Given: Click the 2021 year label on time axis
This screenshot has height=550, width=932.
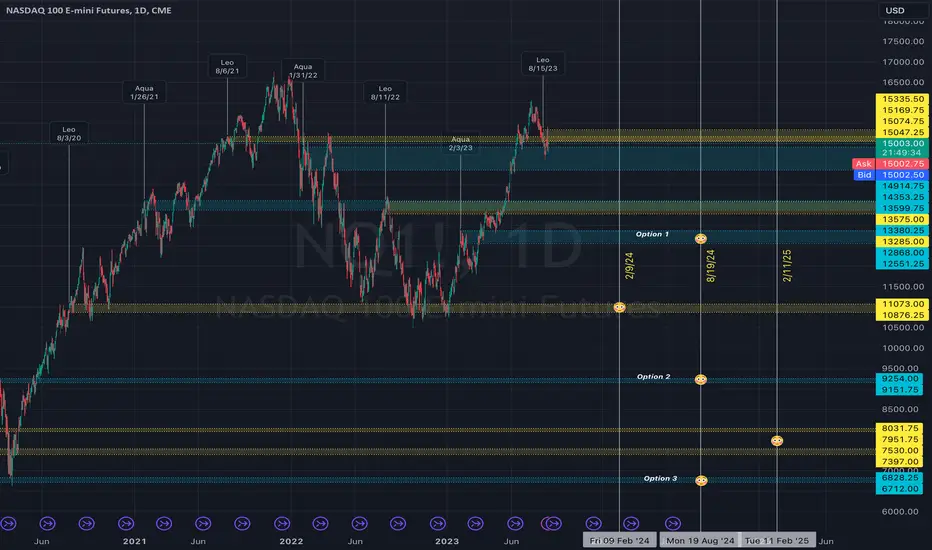Looking at the screenshot, I should pos(134,541).
